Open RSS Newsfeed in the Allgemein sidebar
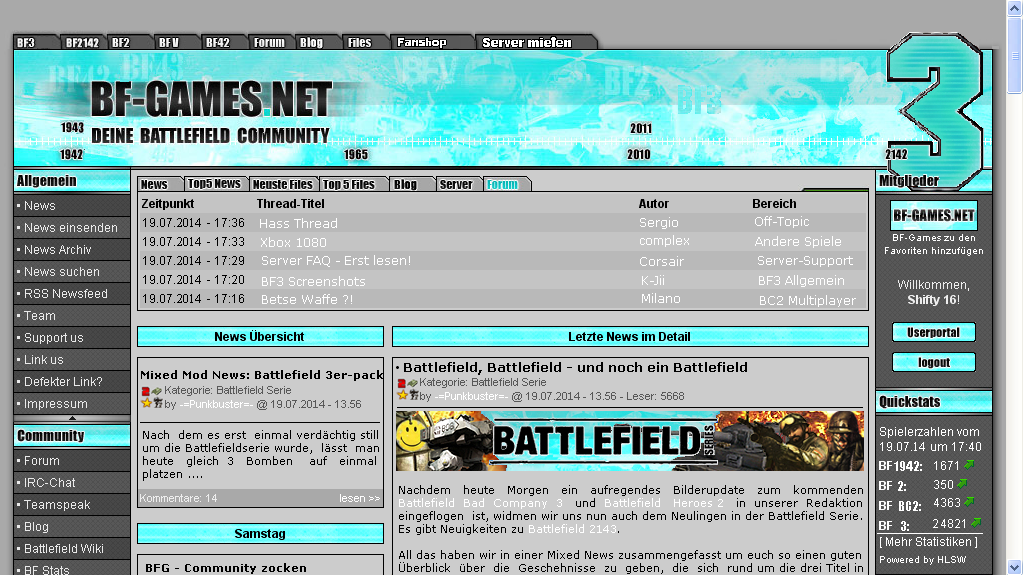The height and width of the screenshot is (575, 1024). coord(66,294)
